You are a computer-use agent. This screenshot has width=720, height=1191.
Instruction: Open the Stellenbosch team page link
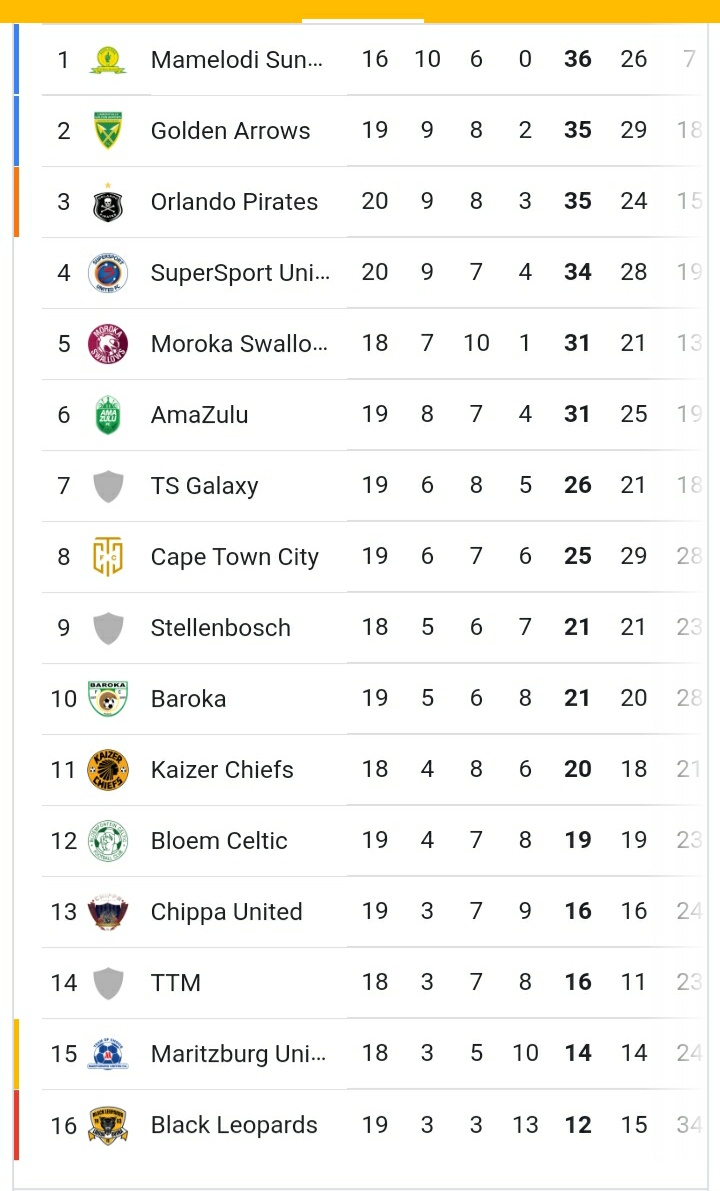pyautogui.click(x=220, y=628)
